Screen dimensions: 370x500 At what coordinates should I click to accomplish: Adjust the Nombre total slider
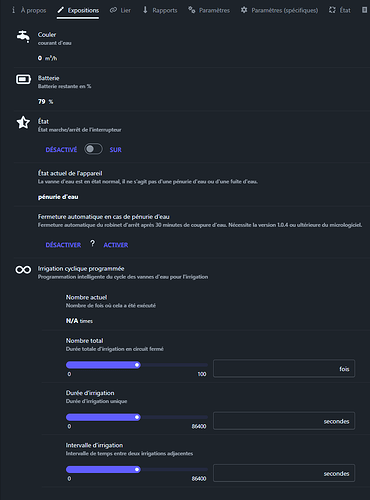coord(137,365)
